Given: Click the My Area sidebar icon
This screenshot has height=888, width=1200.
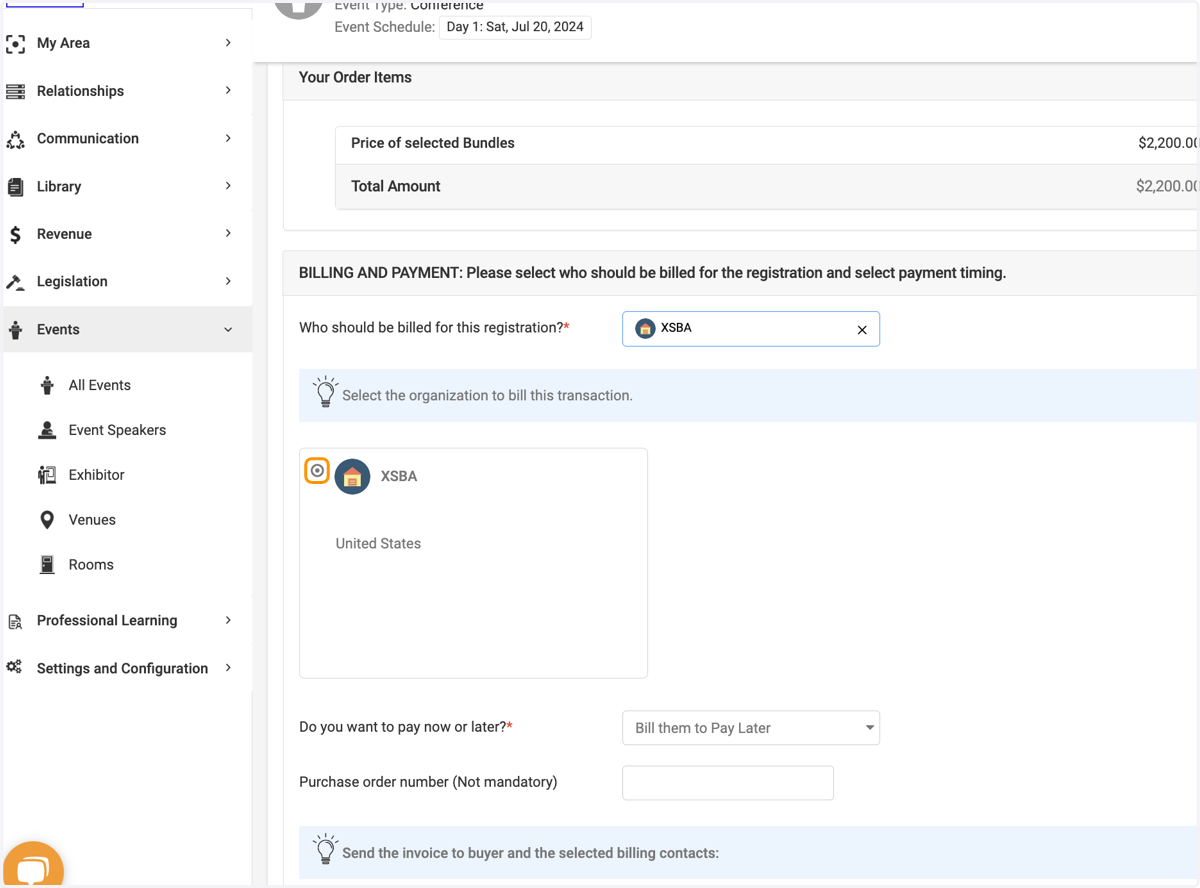Looking at the screenshot, I should [x=15, y=44].
